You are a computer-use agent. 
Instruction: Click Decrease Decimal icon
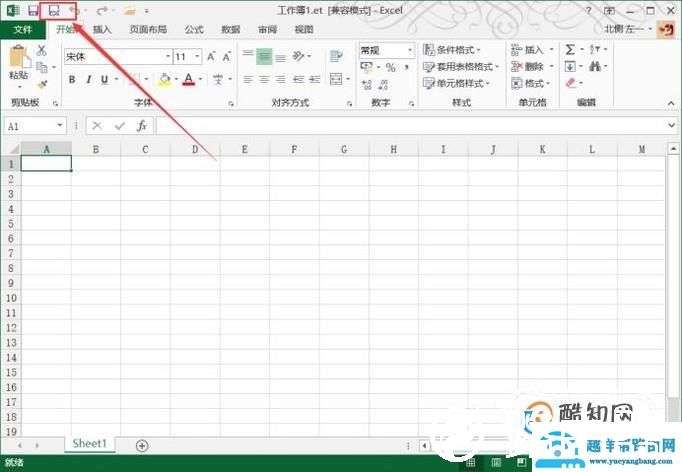383,84
